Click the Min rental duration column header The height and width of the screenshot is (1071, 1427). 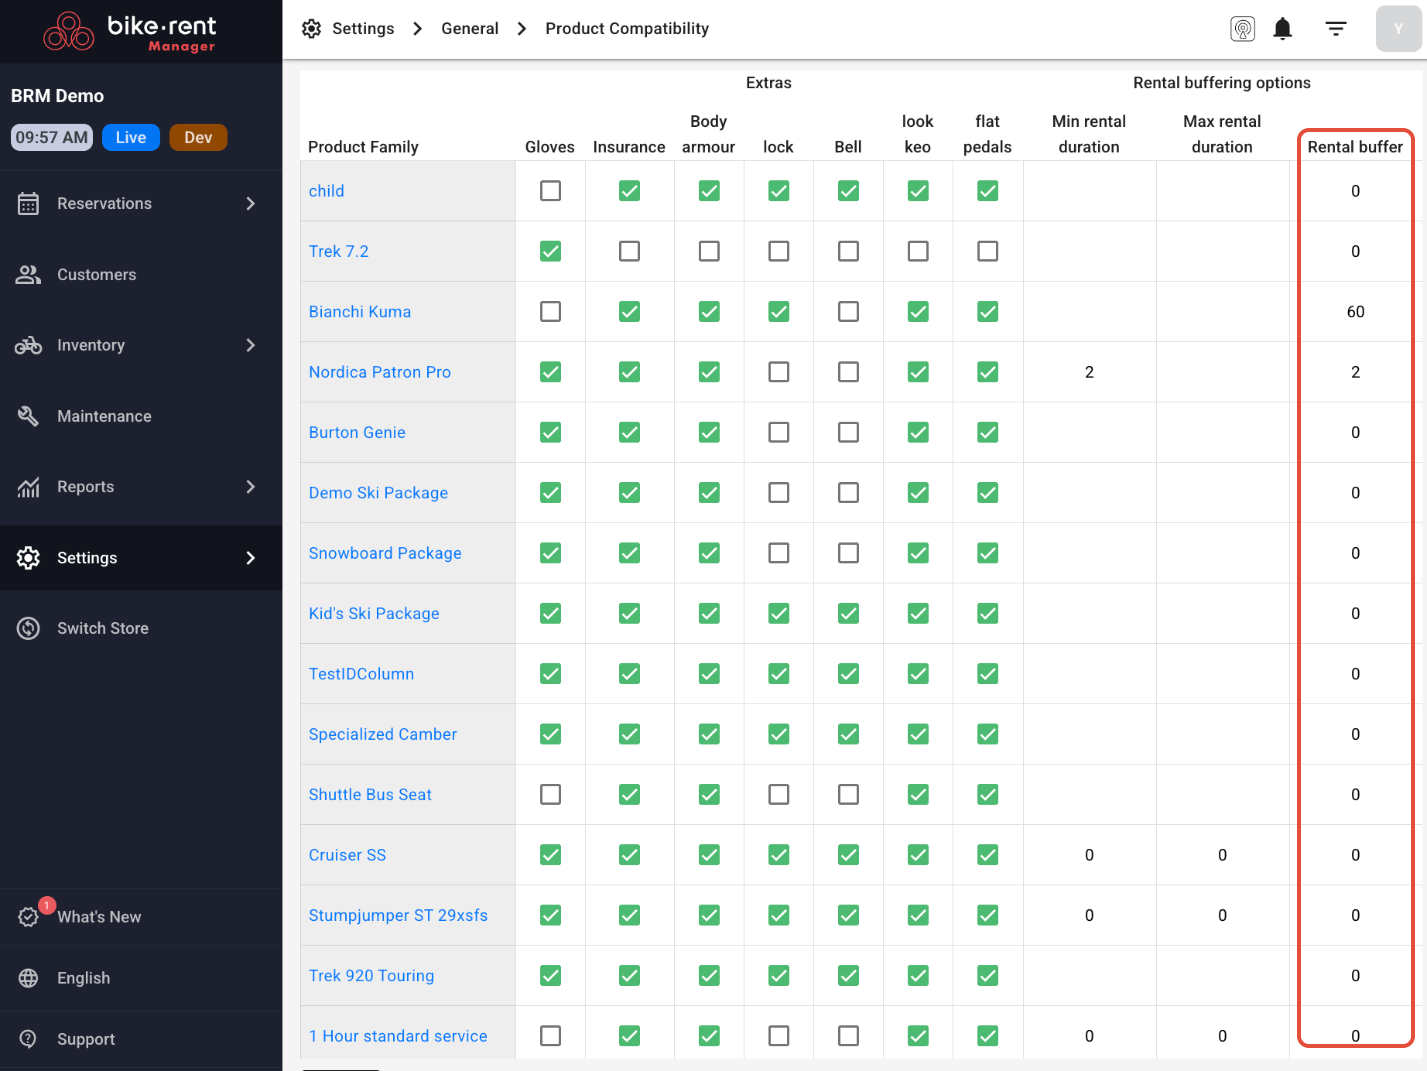click(1089, 134)
